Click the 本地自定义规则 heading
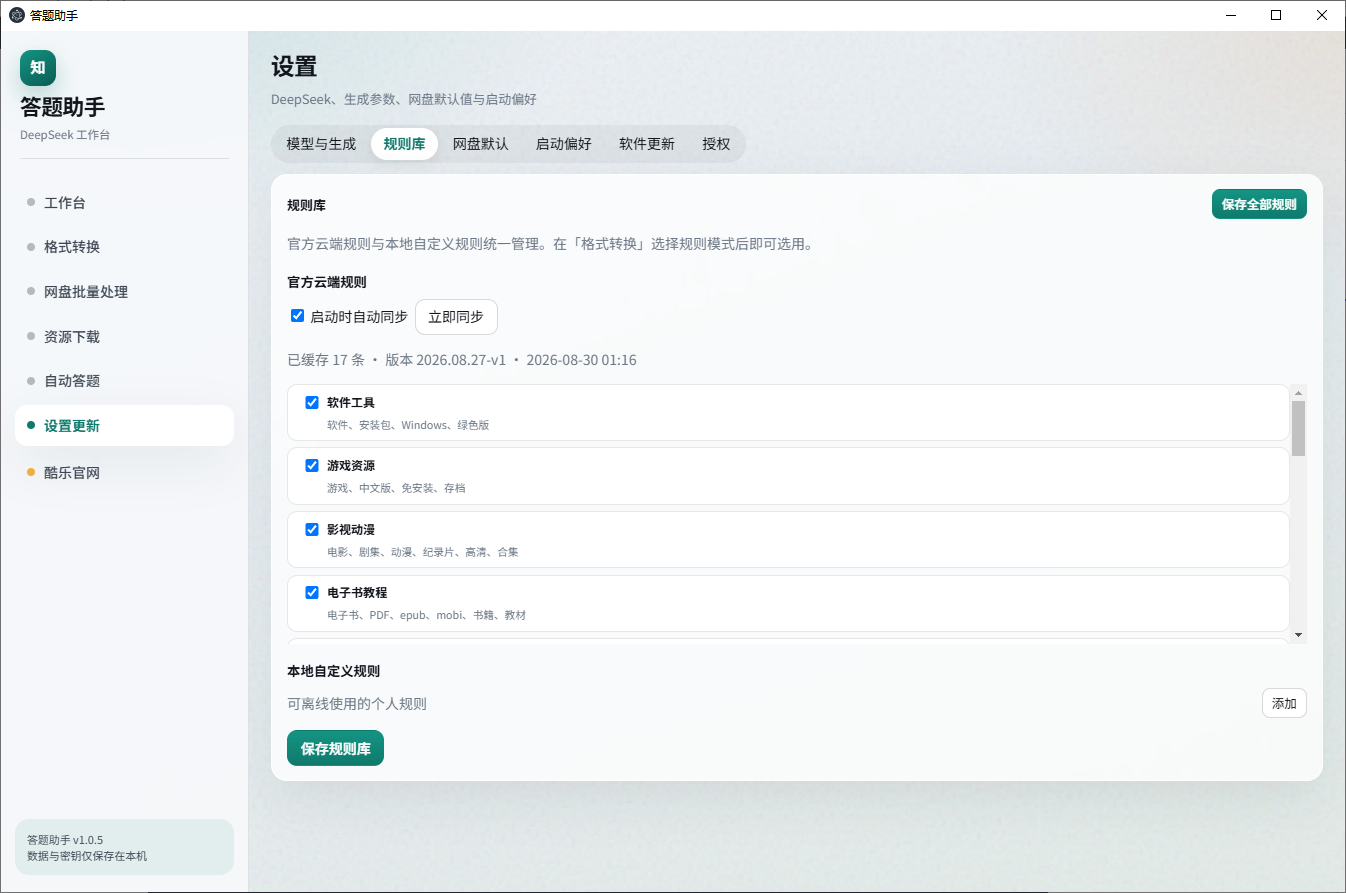The width and height of the screenshot is (1346, 893). pos(333,671)
